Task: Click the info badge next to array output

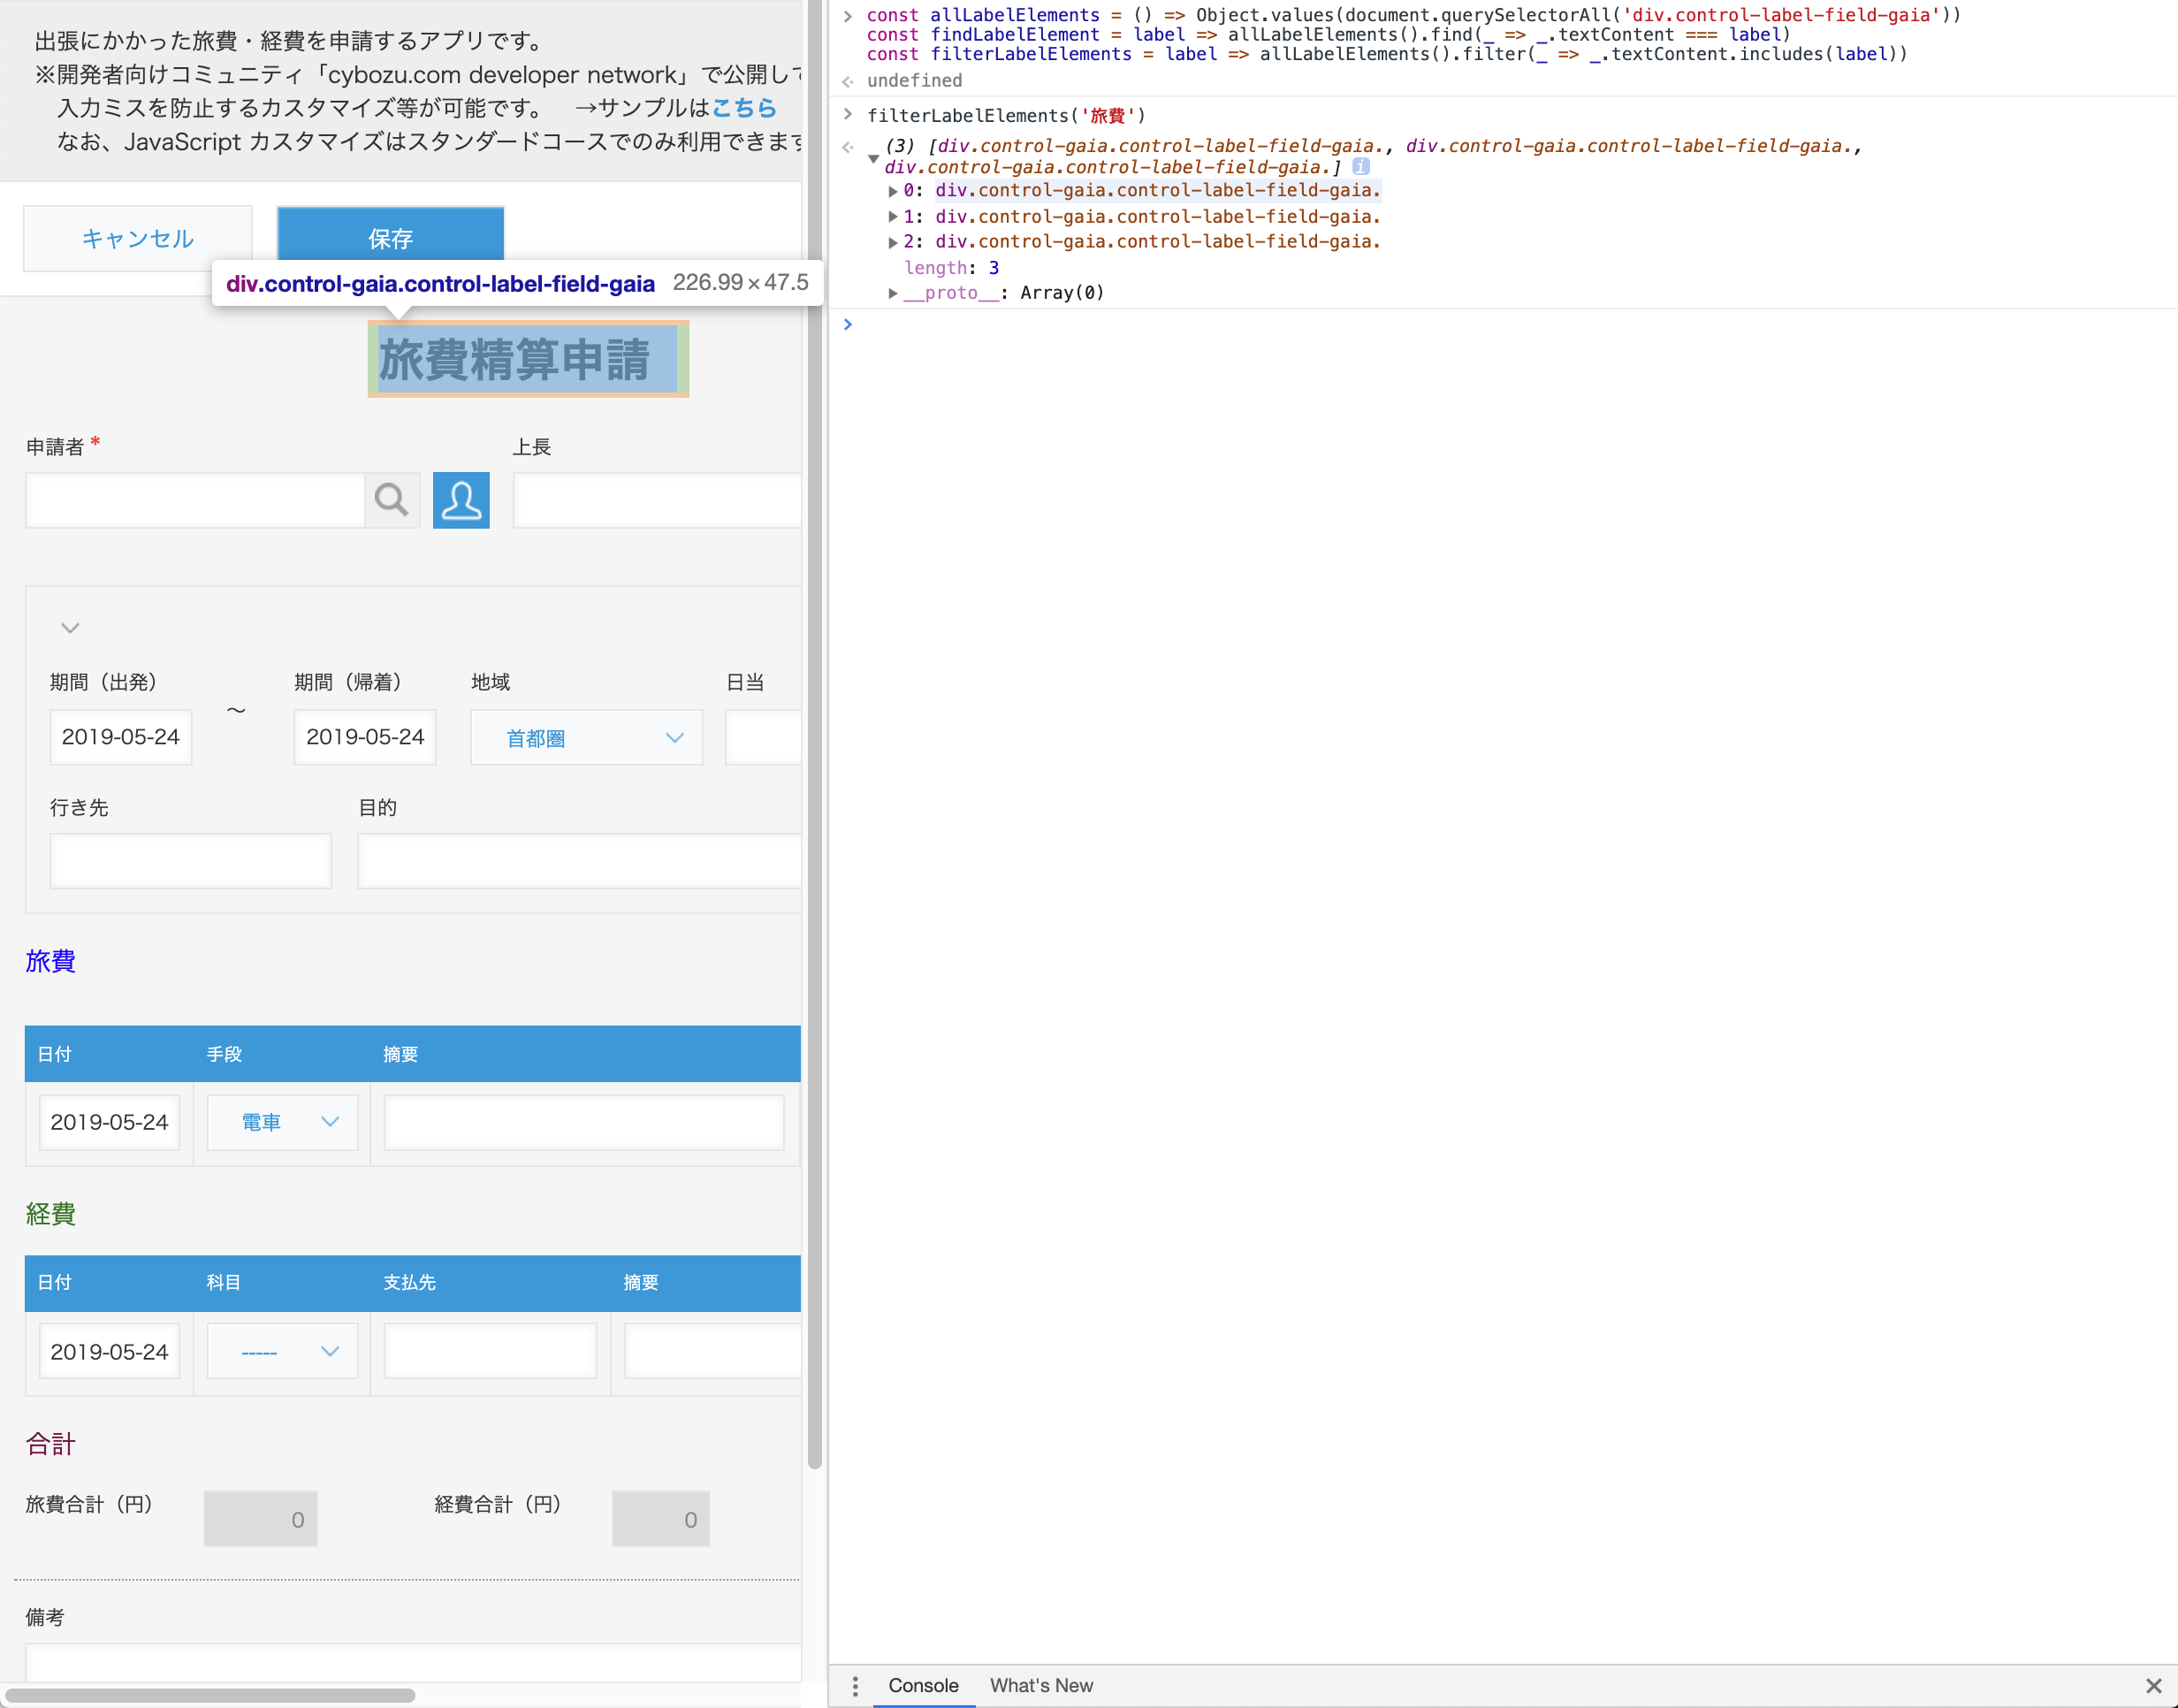Action: coord(1360,167)
